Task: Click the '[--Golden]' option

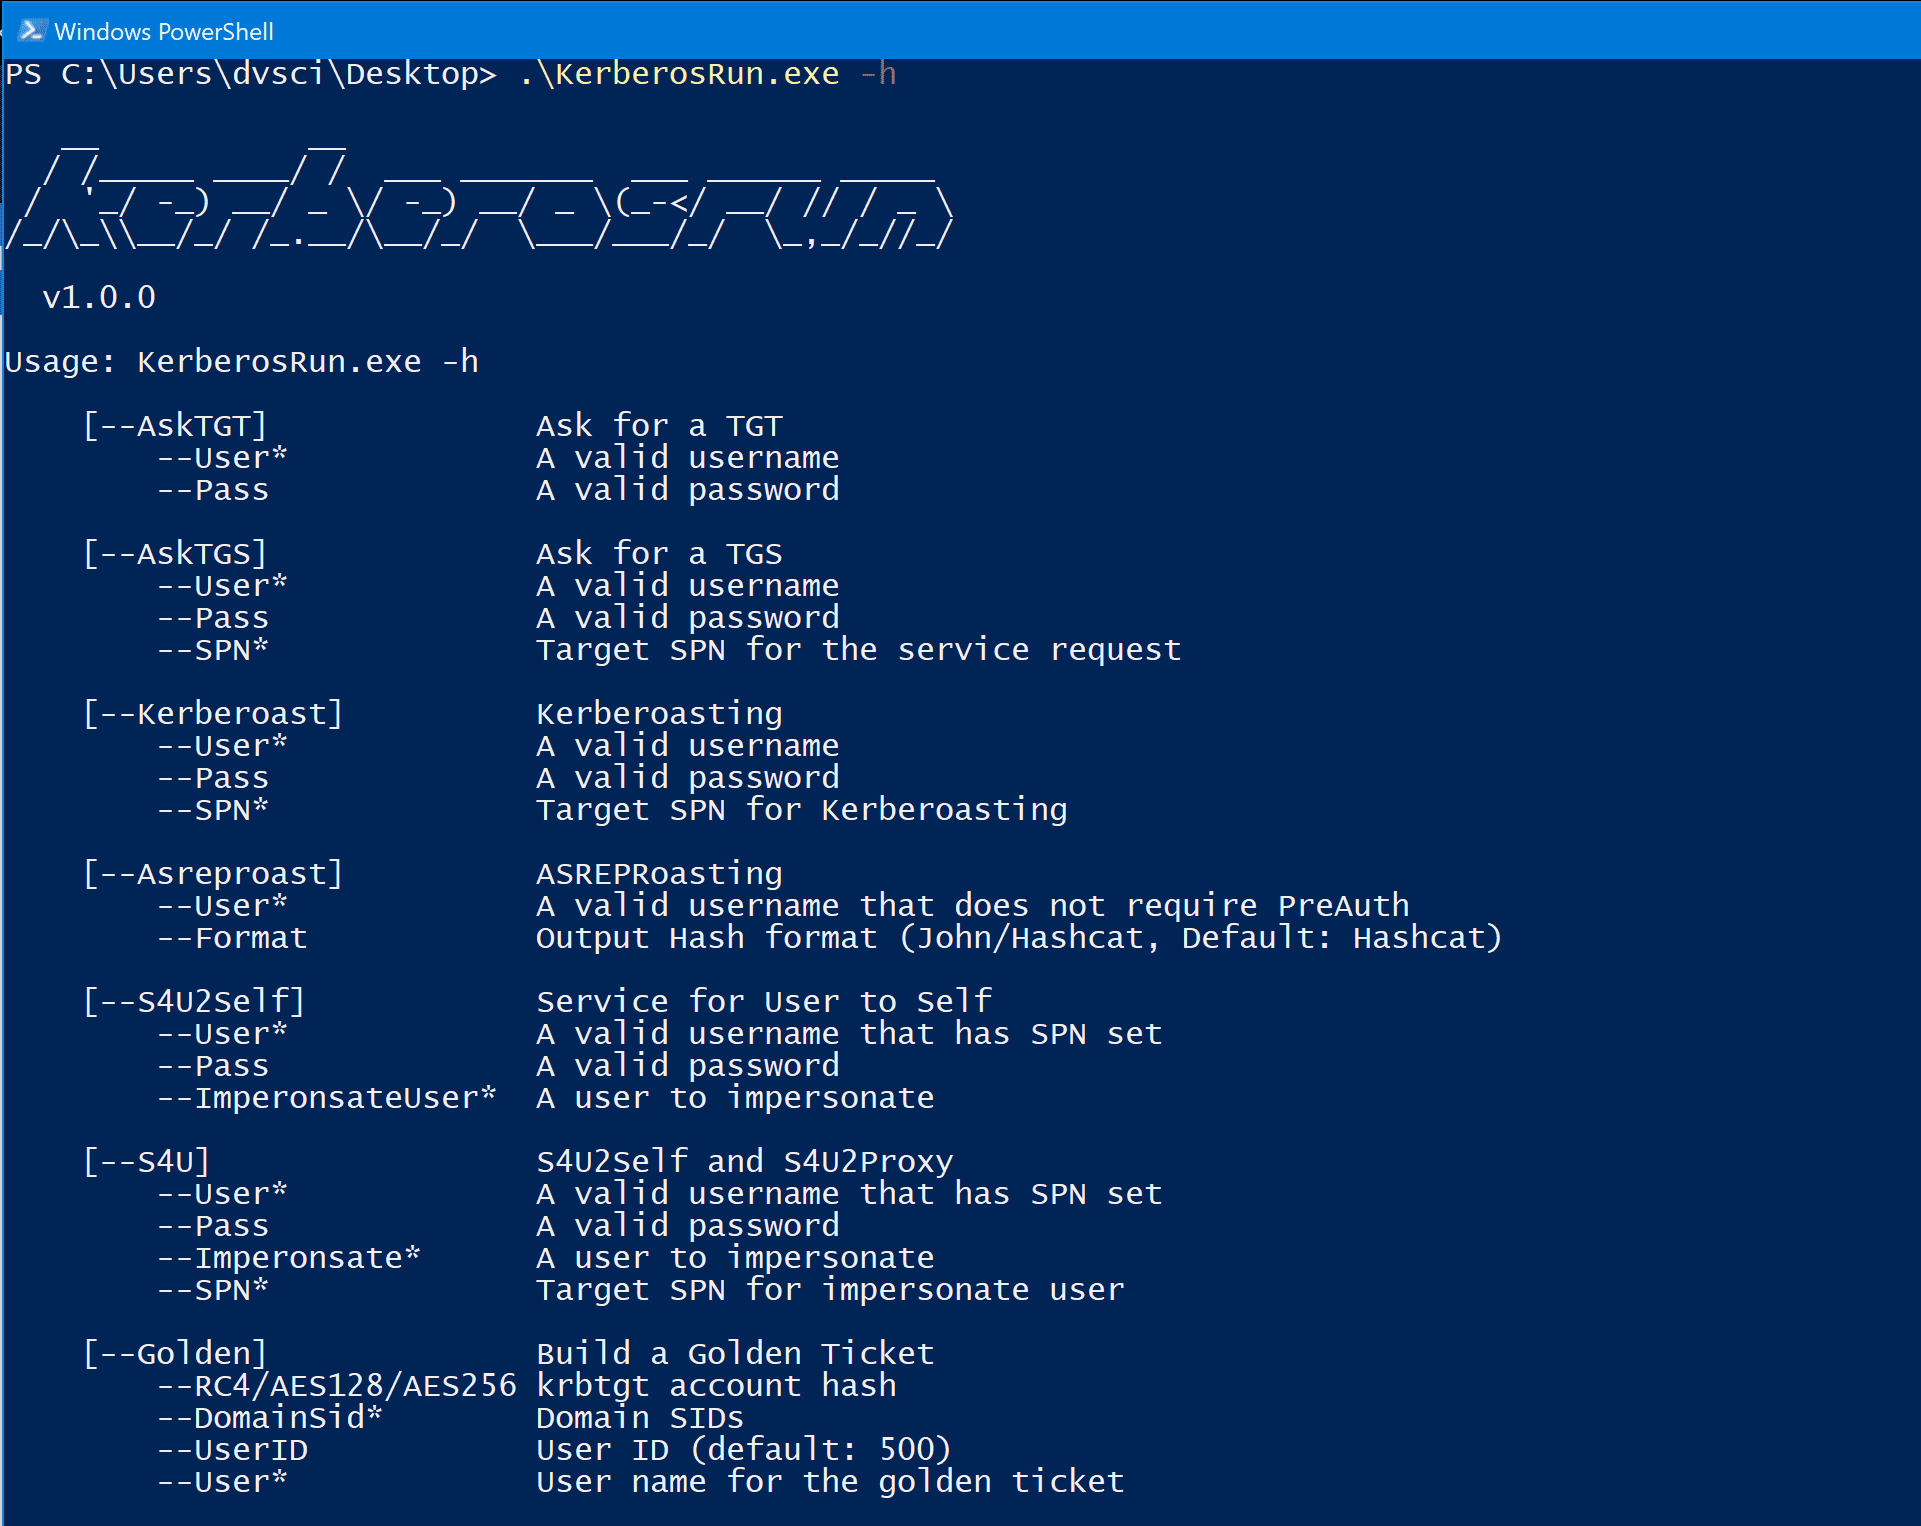Action: (175, 1354)
